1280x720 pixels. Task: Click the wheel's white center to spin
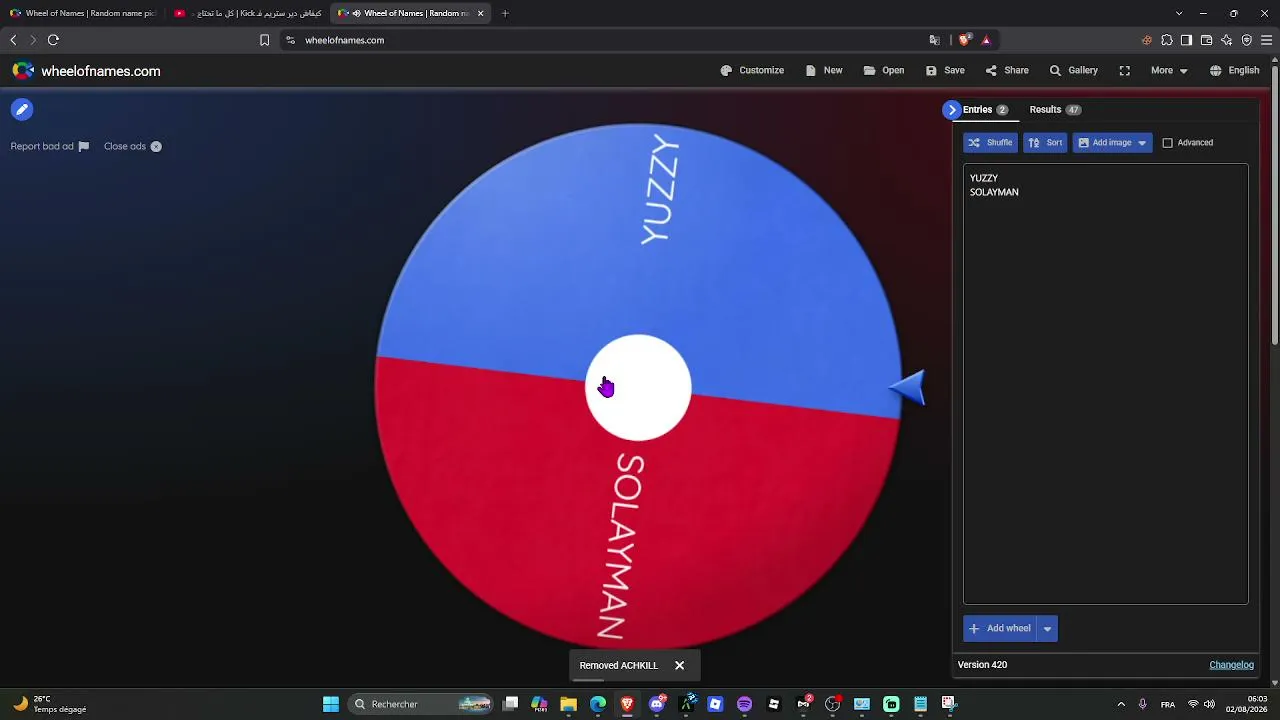tap(638, 388)
